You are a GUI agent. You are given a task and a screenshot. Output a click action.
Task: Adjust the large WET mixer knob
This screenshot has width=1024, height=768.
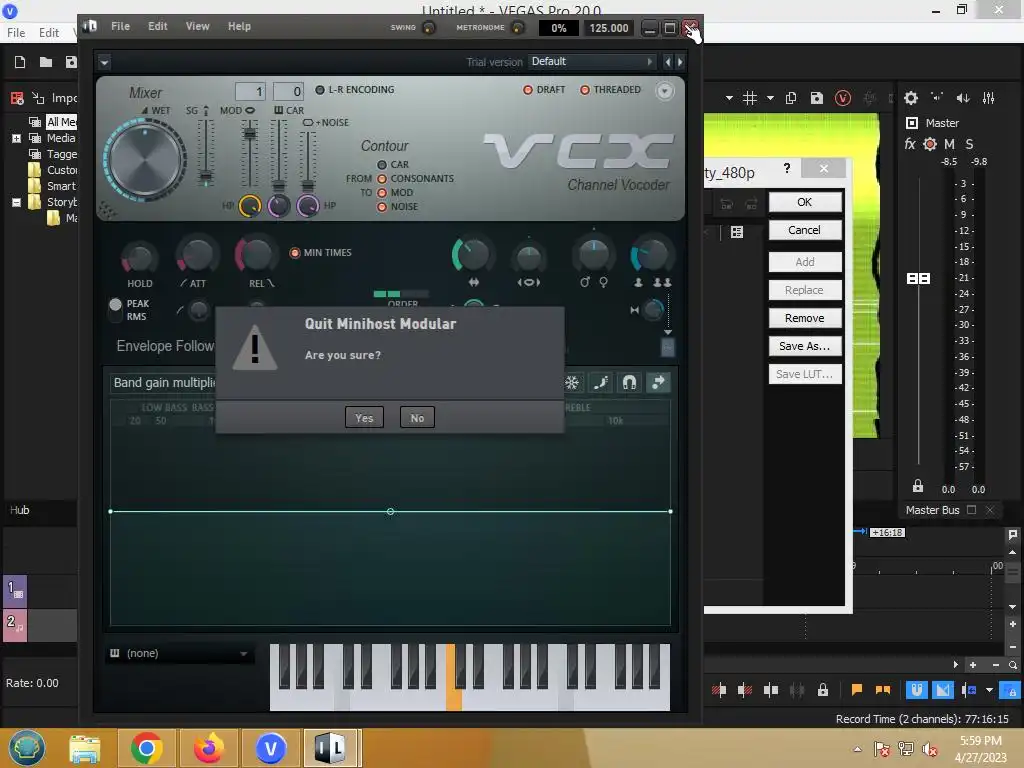[x=145, y=161]
